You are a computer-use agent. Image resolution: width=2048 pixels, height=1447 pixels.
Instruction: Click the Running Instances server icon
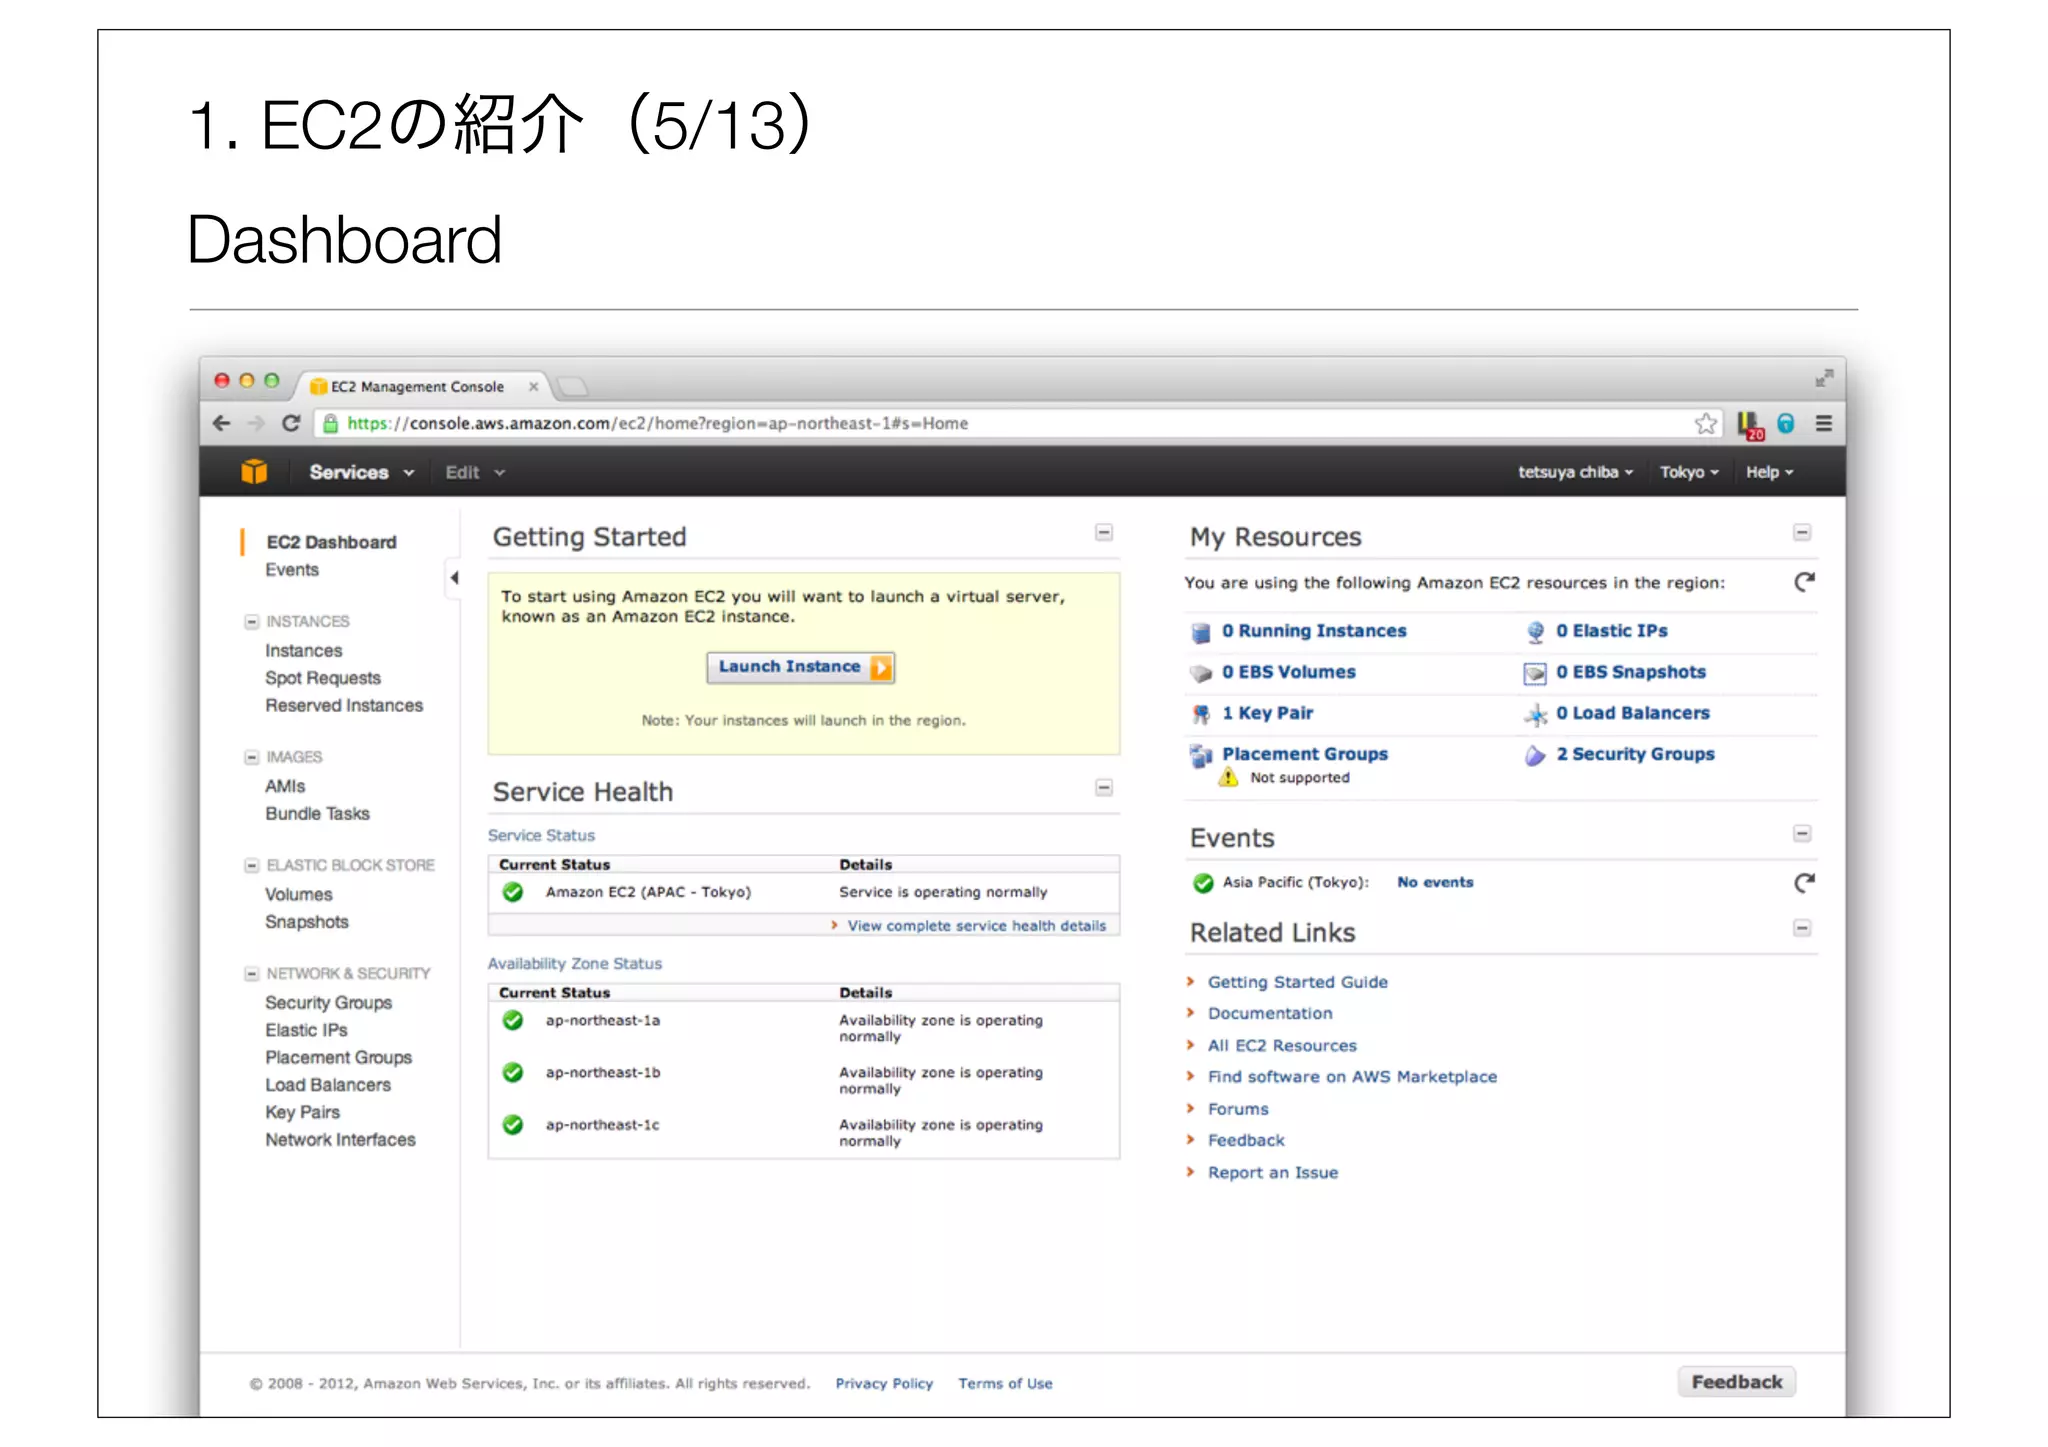coord(1201,632)
